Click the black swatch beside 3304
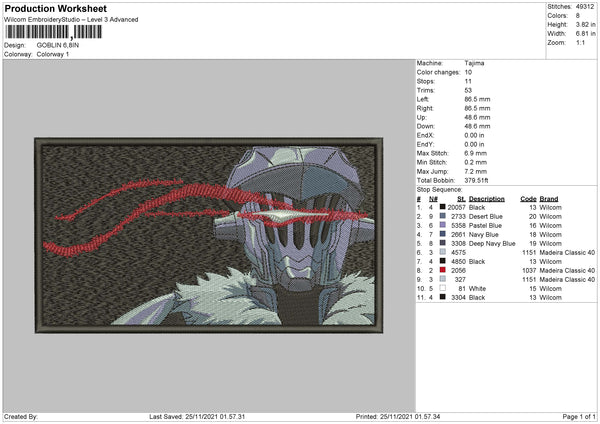The height and width of the screenshot is (424, 600). click(442, 297)
